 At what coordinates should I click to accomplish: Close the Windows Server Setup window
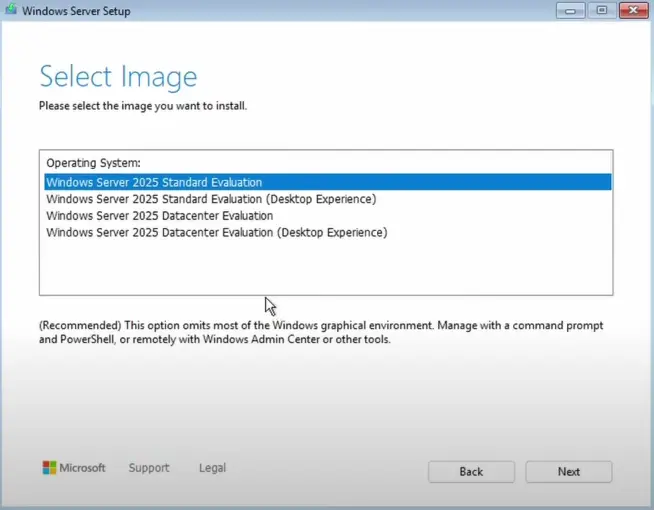[632, 10]
